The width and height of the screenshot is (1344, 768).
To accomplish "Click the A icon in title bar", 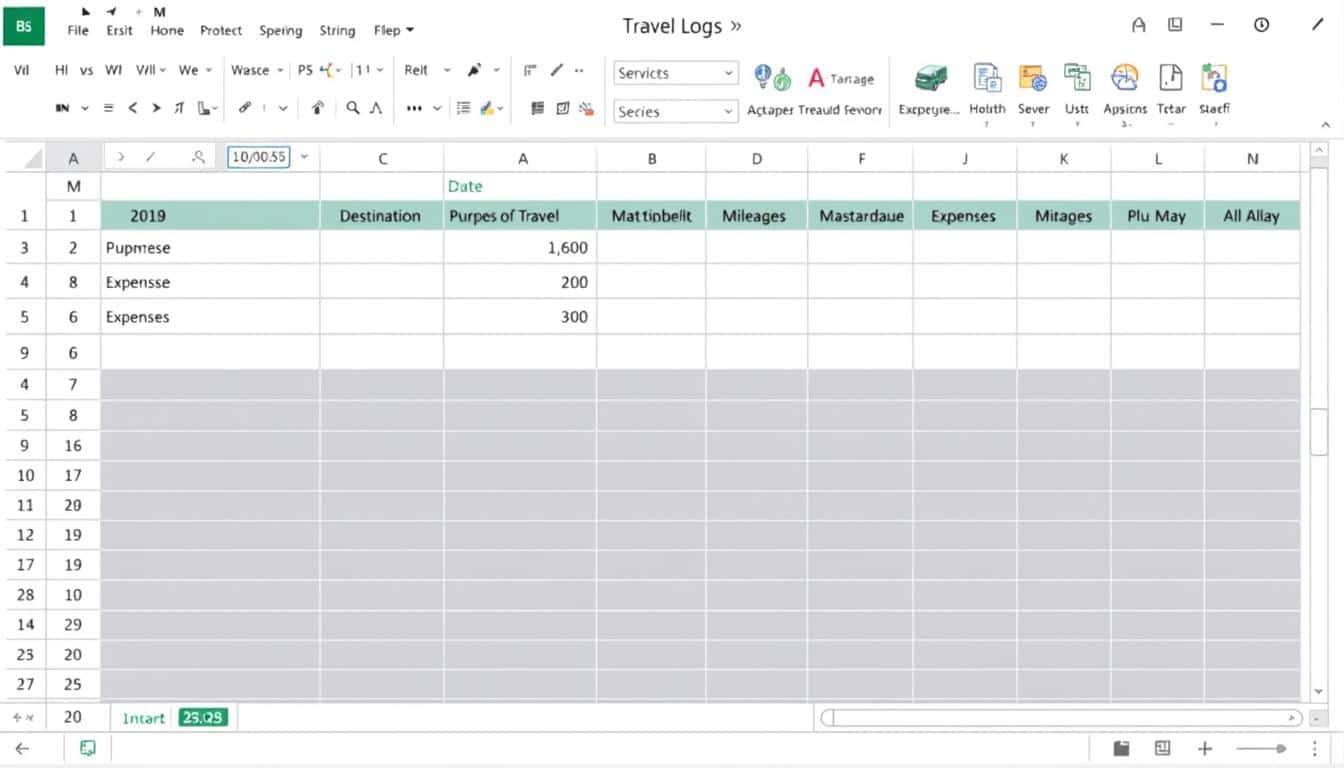I will click(x=1138, y=26).
